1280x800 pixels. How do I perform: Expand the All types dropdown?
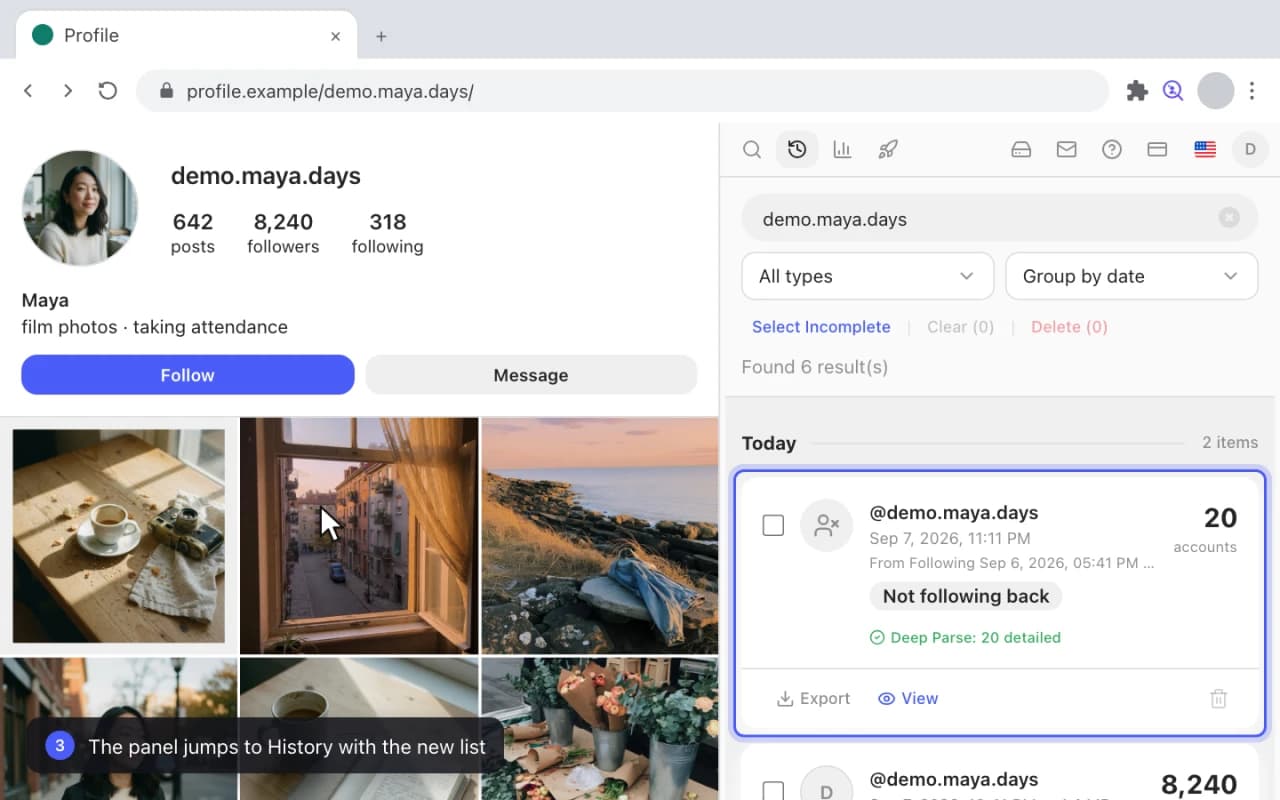867,276
